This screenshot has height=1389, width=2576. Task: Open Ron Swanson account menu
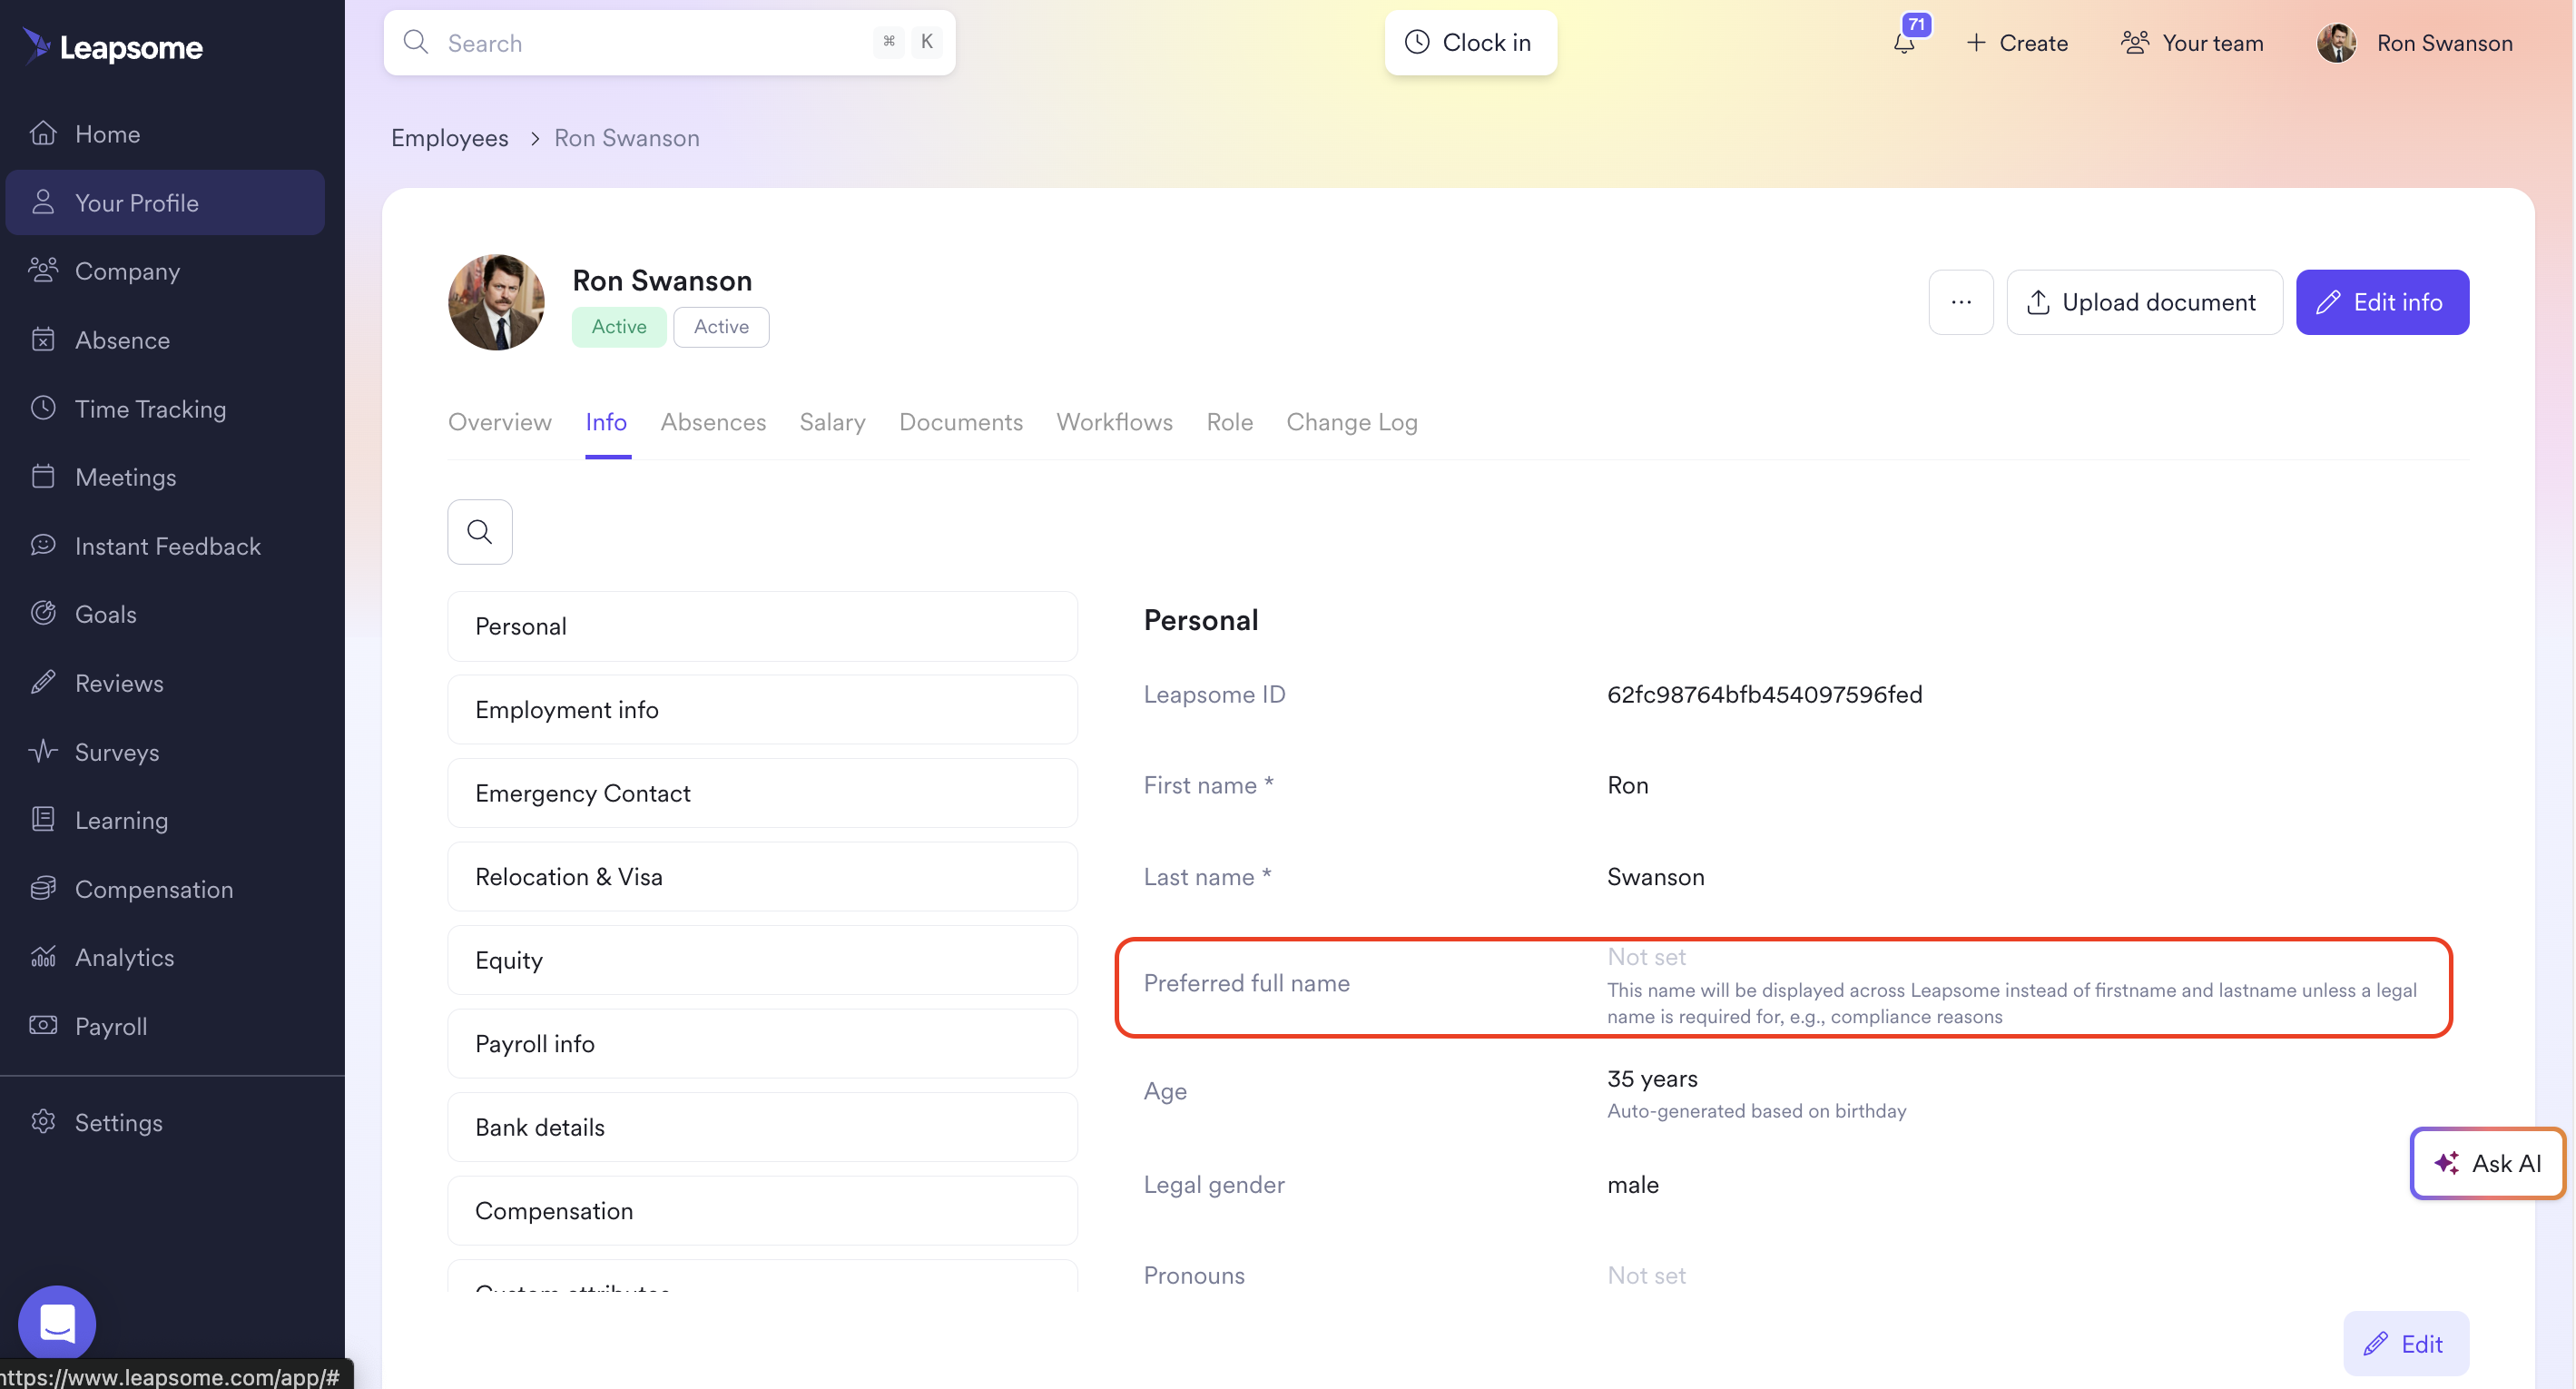(x=2415, y=43)
